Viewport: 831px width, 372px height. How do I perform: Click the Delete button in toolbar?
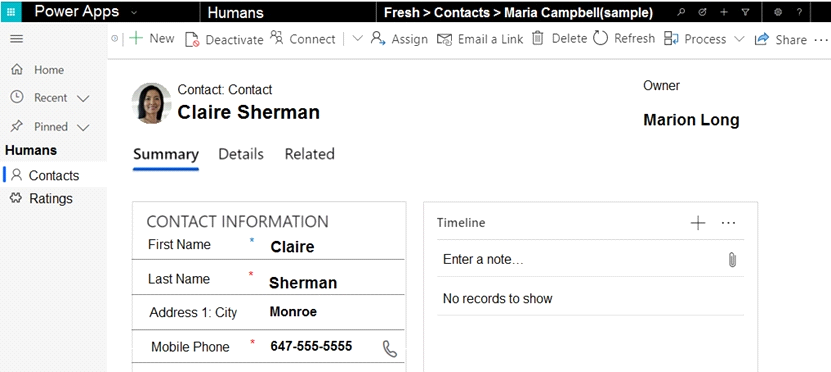[x=560, y=39]
